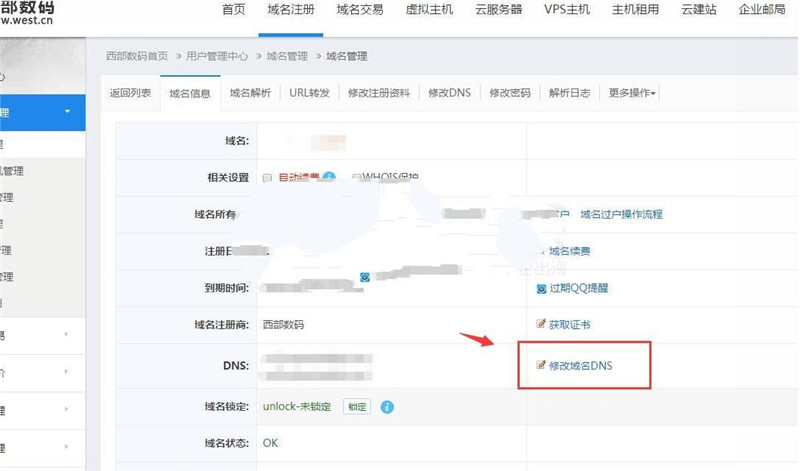
Task: Collapse the highlighted blue sidebar section arrow
Action: [67, 111]
